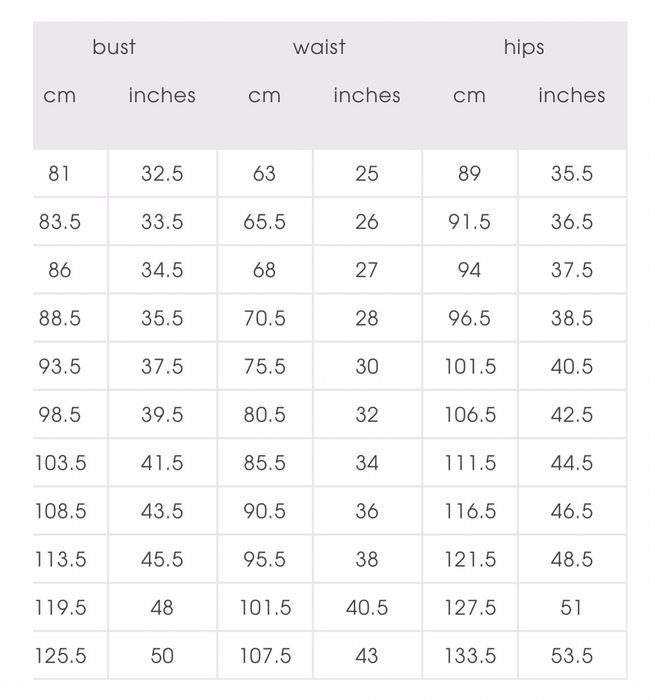This screenshot has height=700, width=655.
Task: Select the 42.5 inches hips cell
Action: [x=571, y=415]
